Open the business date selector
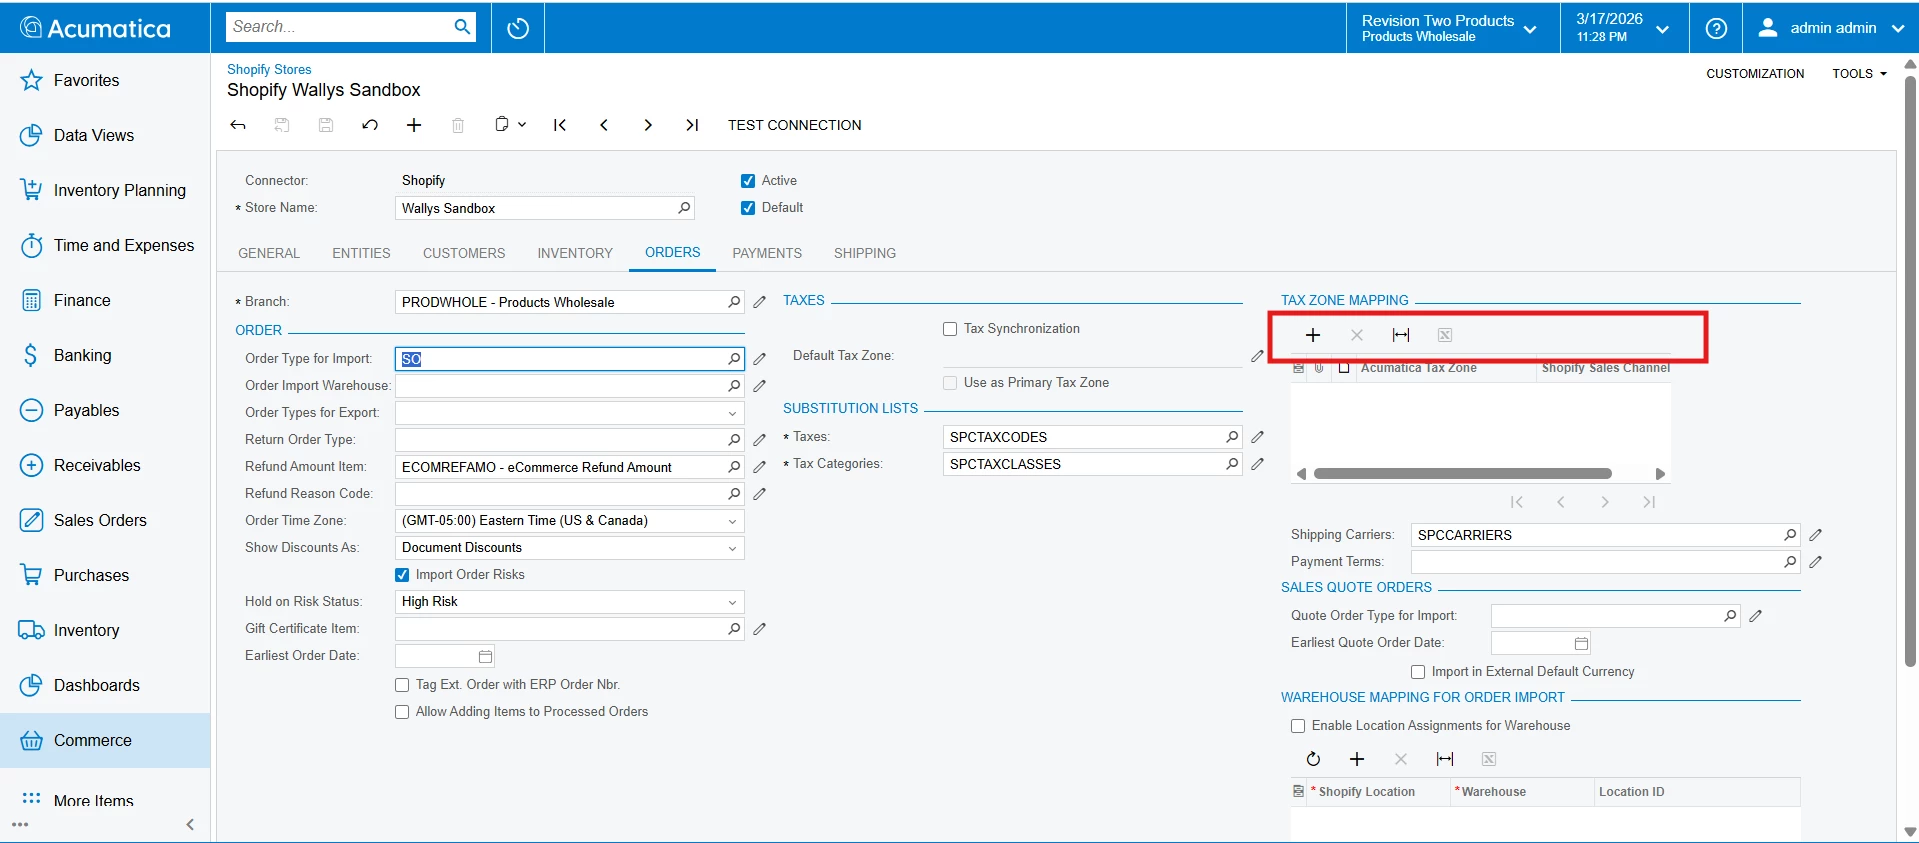 1624,28
